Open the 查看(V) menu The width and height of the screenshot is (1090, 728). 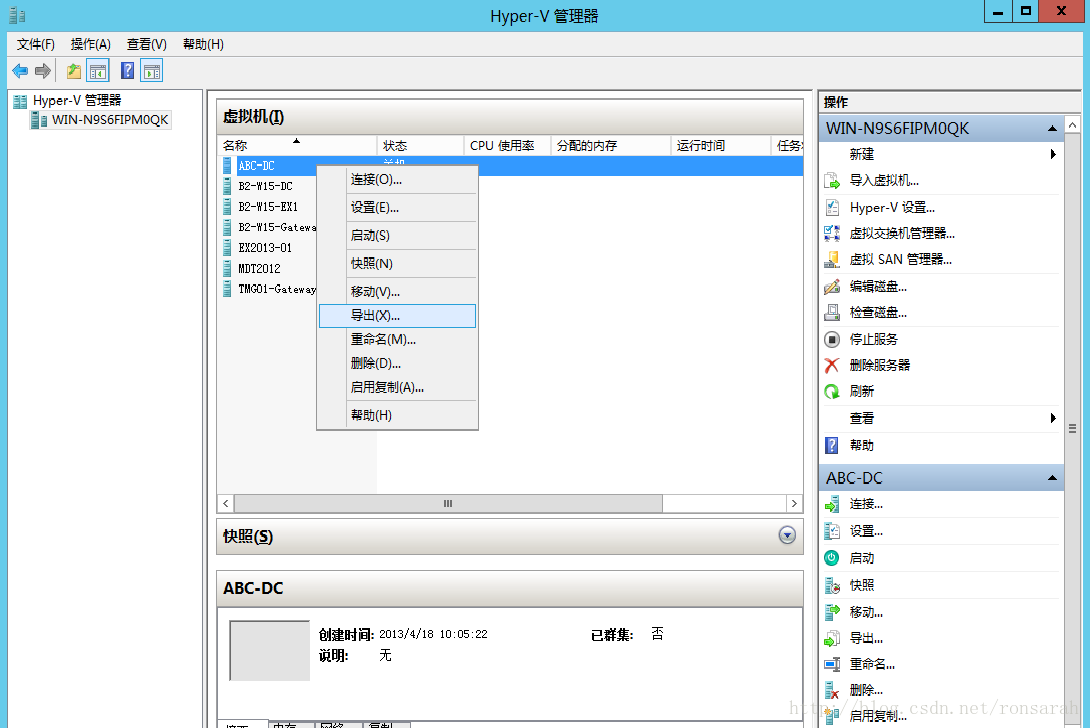click(147, 45)
